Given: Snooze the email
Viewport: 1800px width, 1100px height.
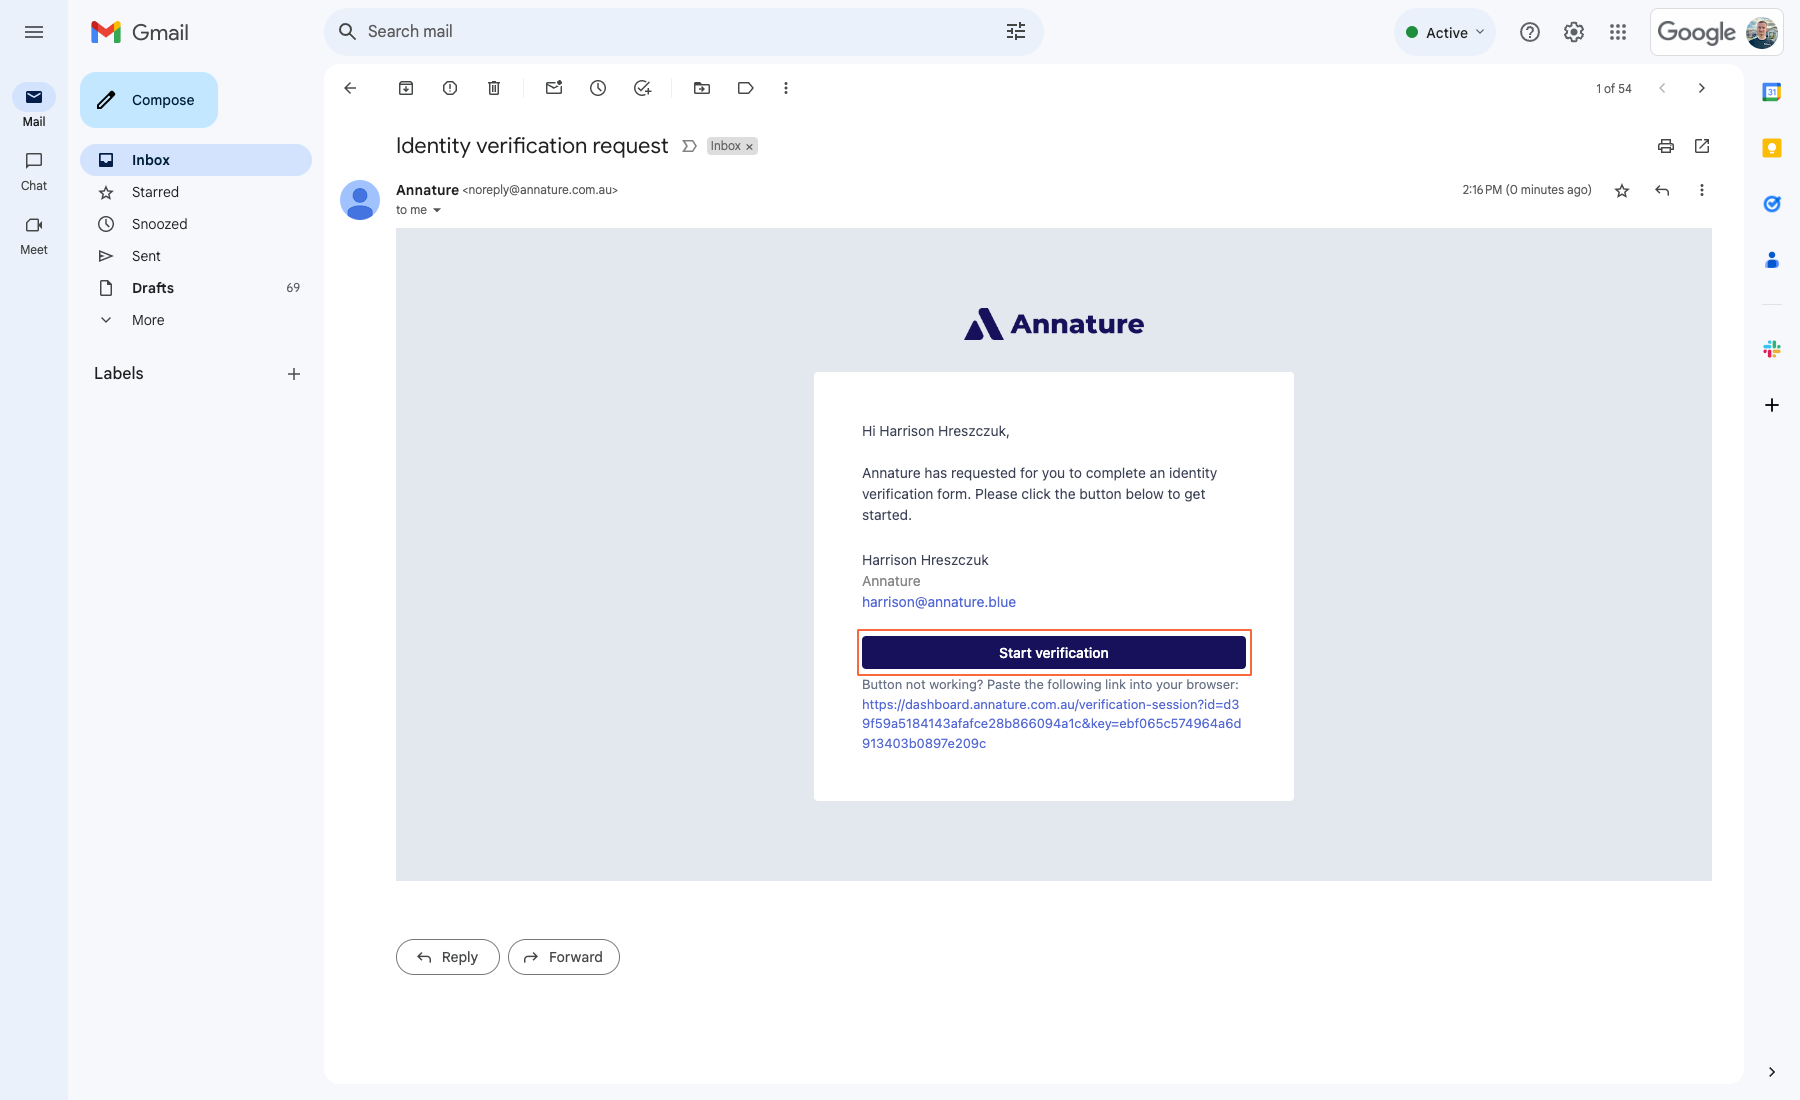Looking at the screenshot, I should pyautogui.click(x=597, y=88).
